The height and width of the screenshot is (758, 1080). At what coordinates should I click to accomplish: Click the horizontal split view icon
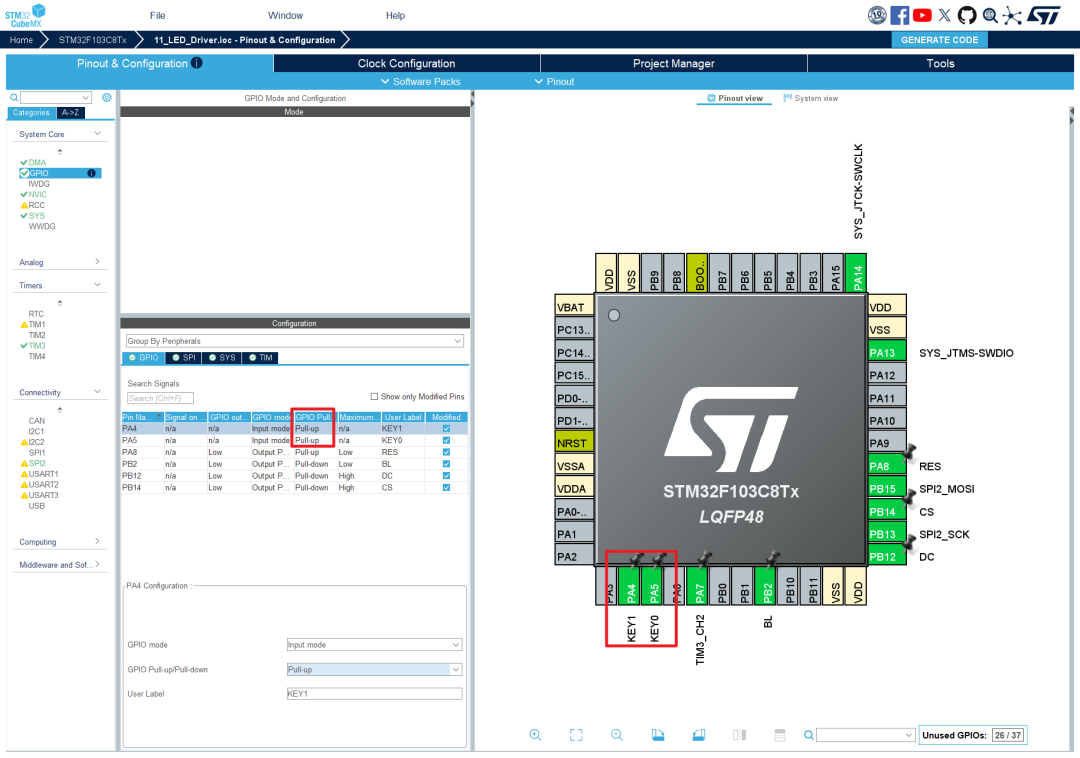[x=780, y=735]
